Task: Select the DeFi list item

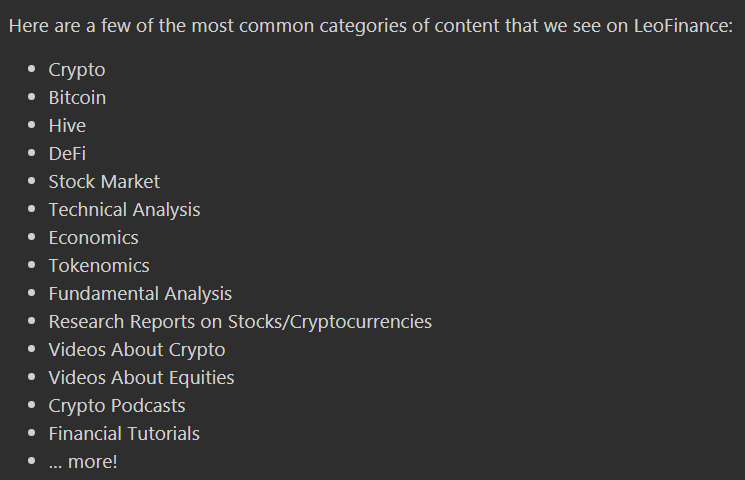Action: point(67,154)
